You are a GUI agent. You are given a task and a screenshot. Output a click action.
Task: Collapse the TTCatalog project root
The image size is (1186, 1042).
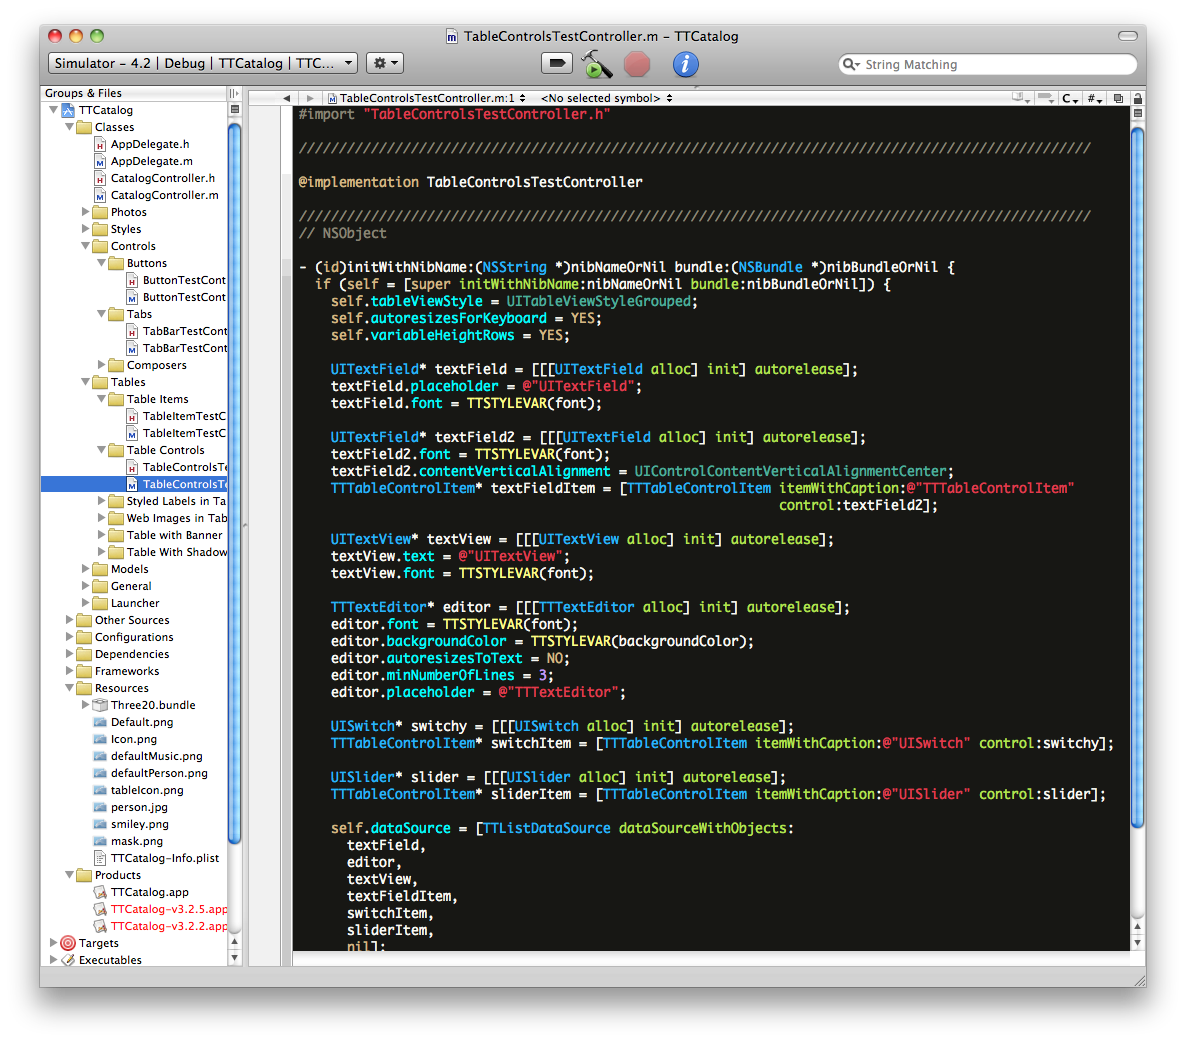coord(54,110)
